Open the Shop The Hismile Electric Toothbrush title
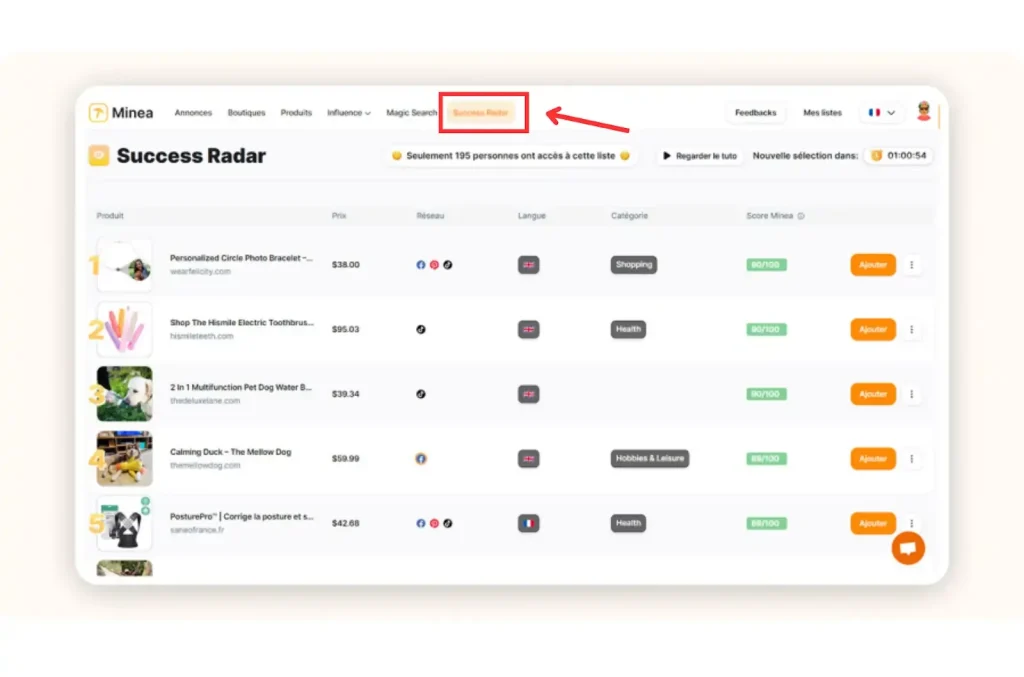1024x677 pixels. click(x=242, y=323)
